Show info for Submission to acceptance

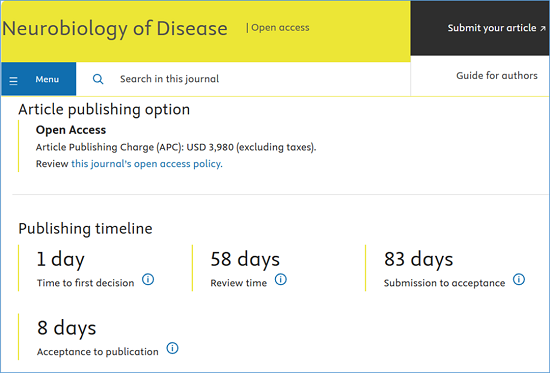click(519, 279)
